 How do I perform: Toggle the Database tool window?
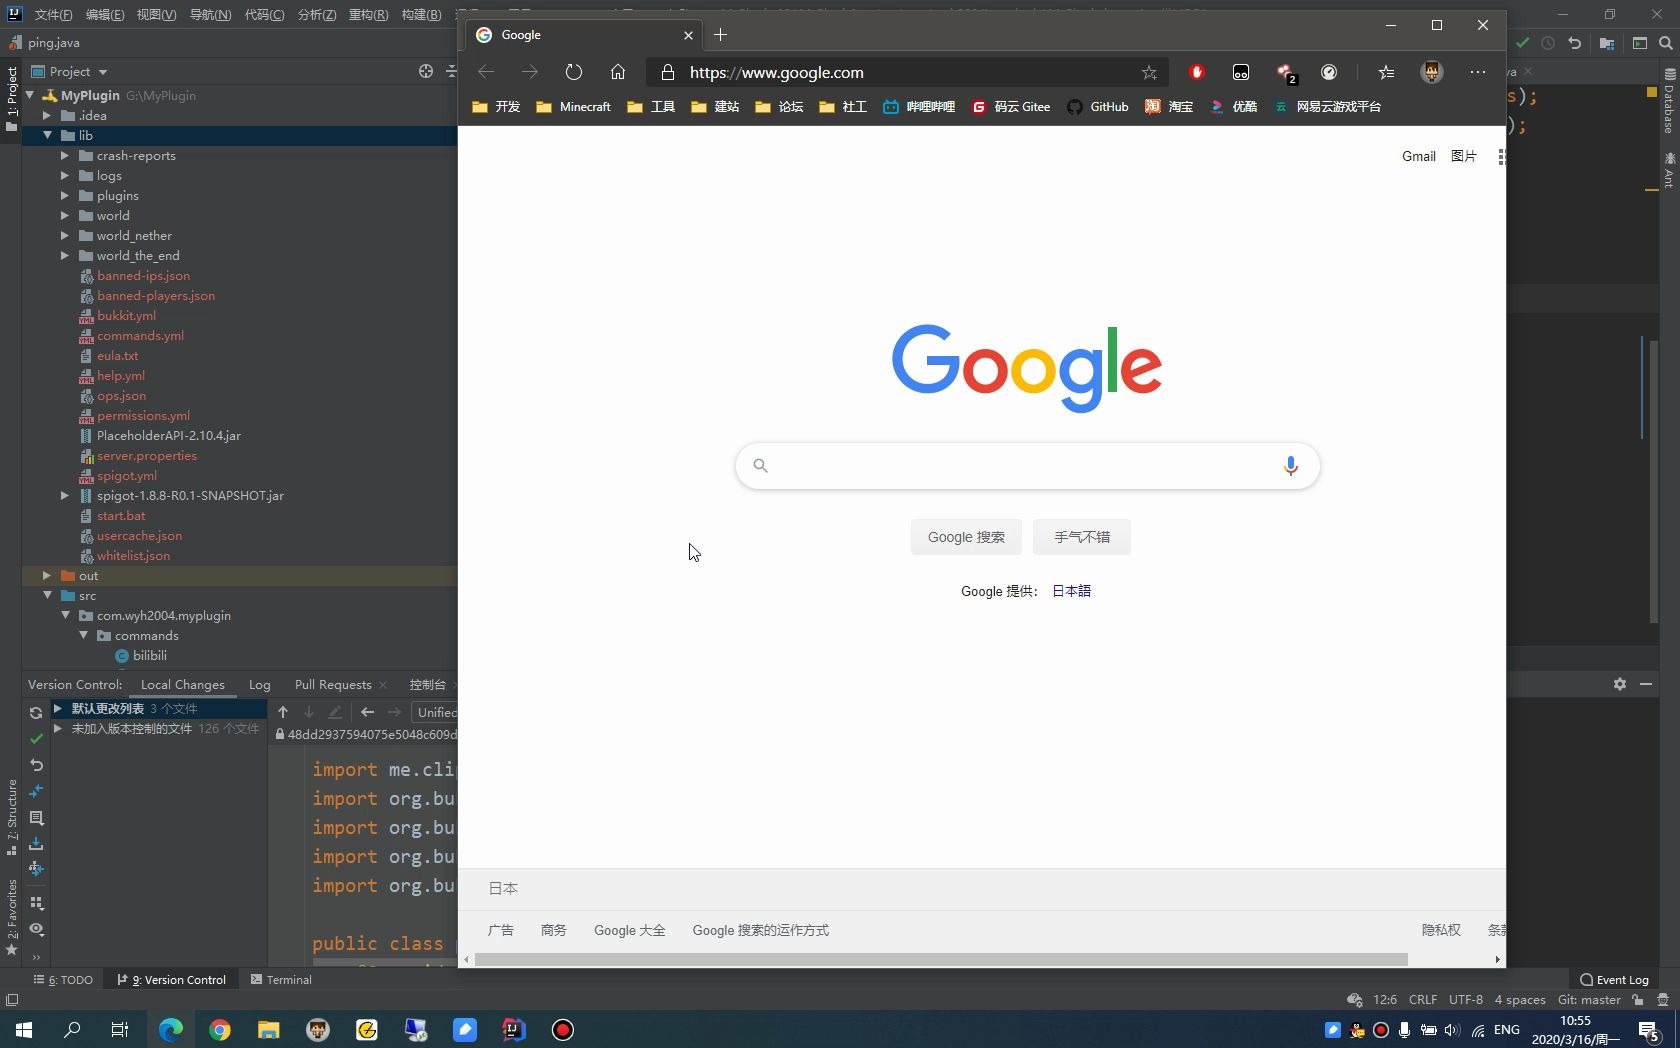(1669, 102)
